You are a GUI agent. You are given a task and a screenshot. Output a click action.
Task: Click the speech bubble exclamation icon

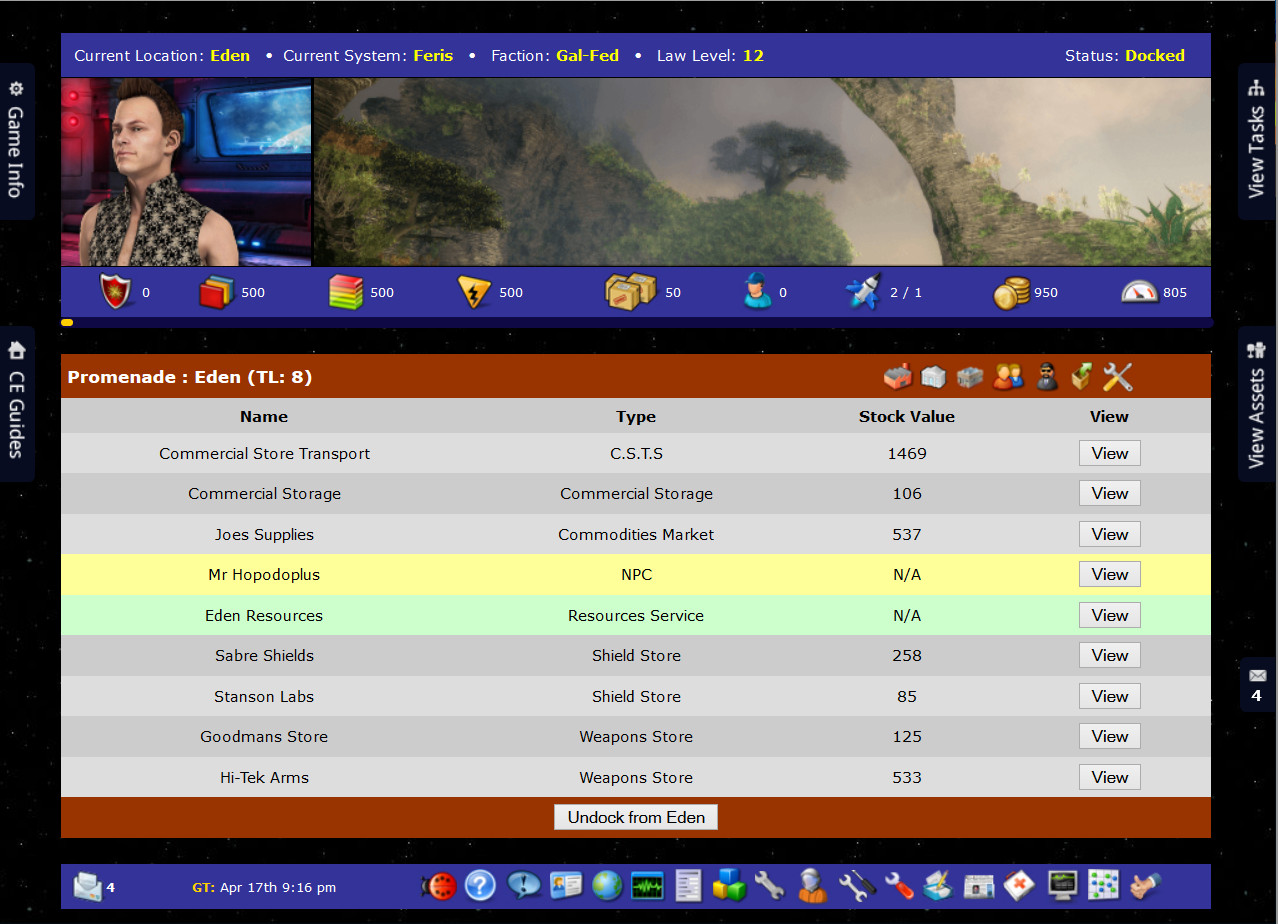pyautogui.click(x=524, y=885)
